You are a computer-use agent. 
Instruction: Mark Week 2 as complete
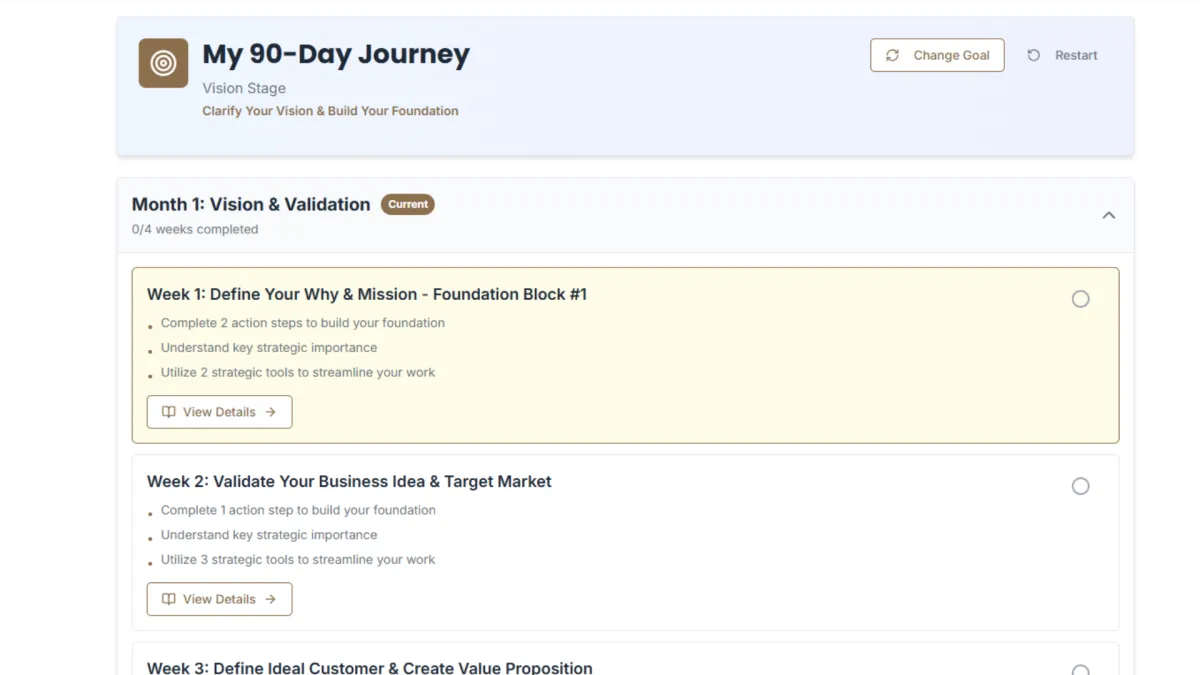tap(1080, 486)
